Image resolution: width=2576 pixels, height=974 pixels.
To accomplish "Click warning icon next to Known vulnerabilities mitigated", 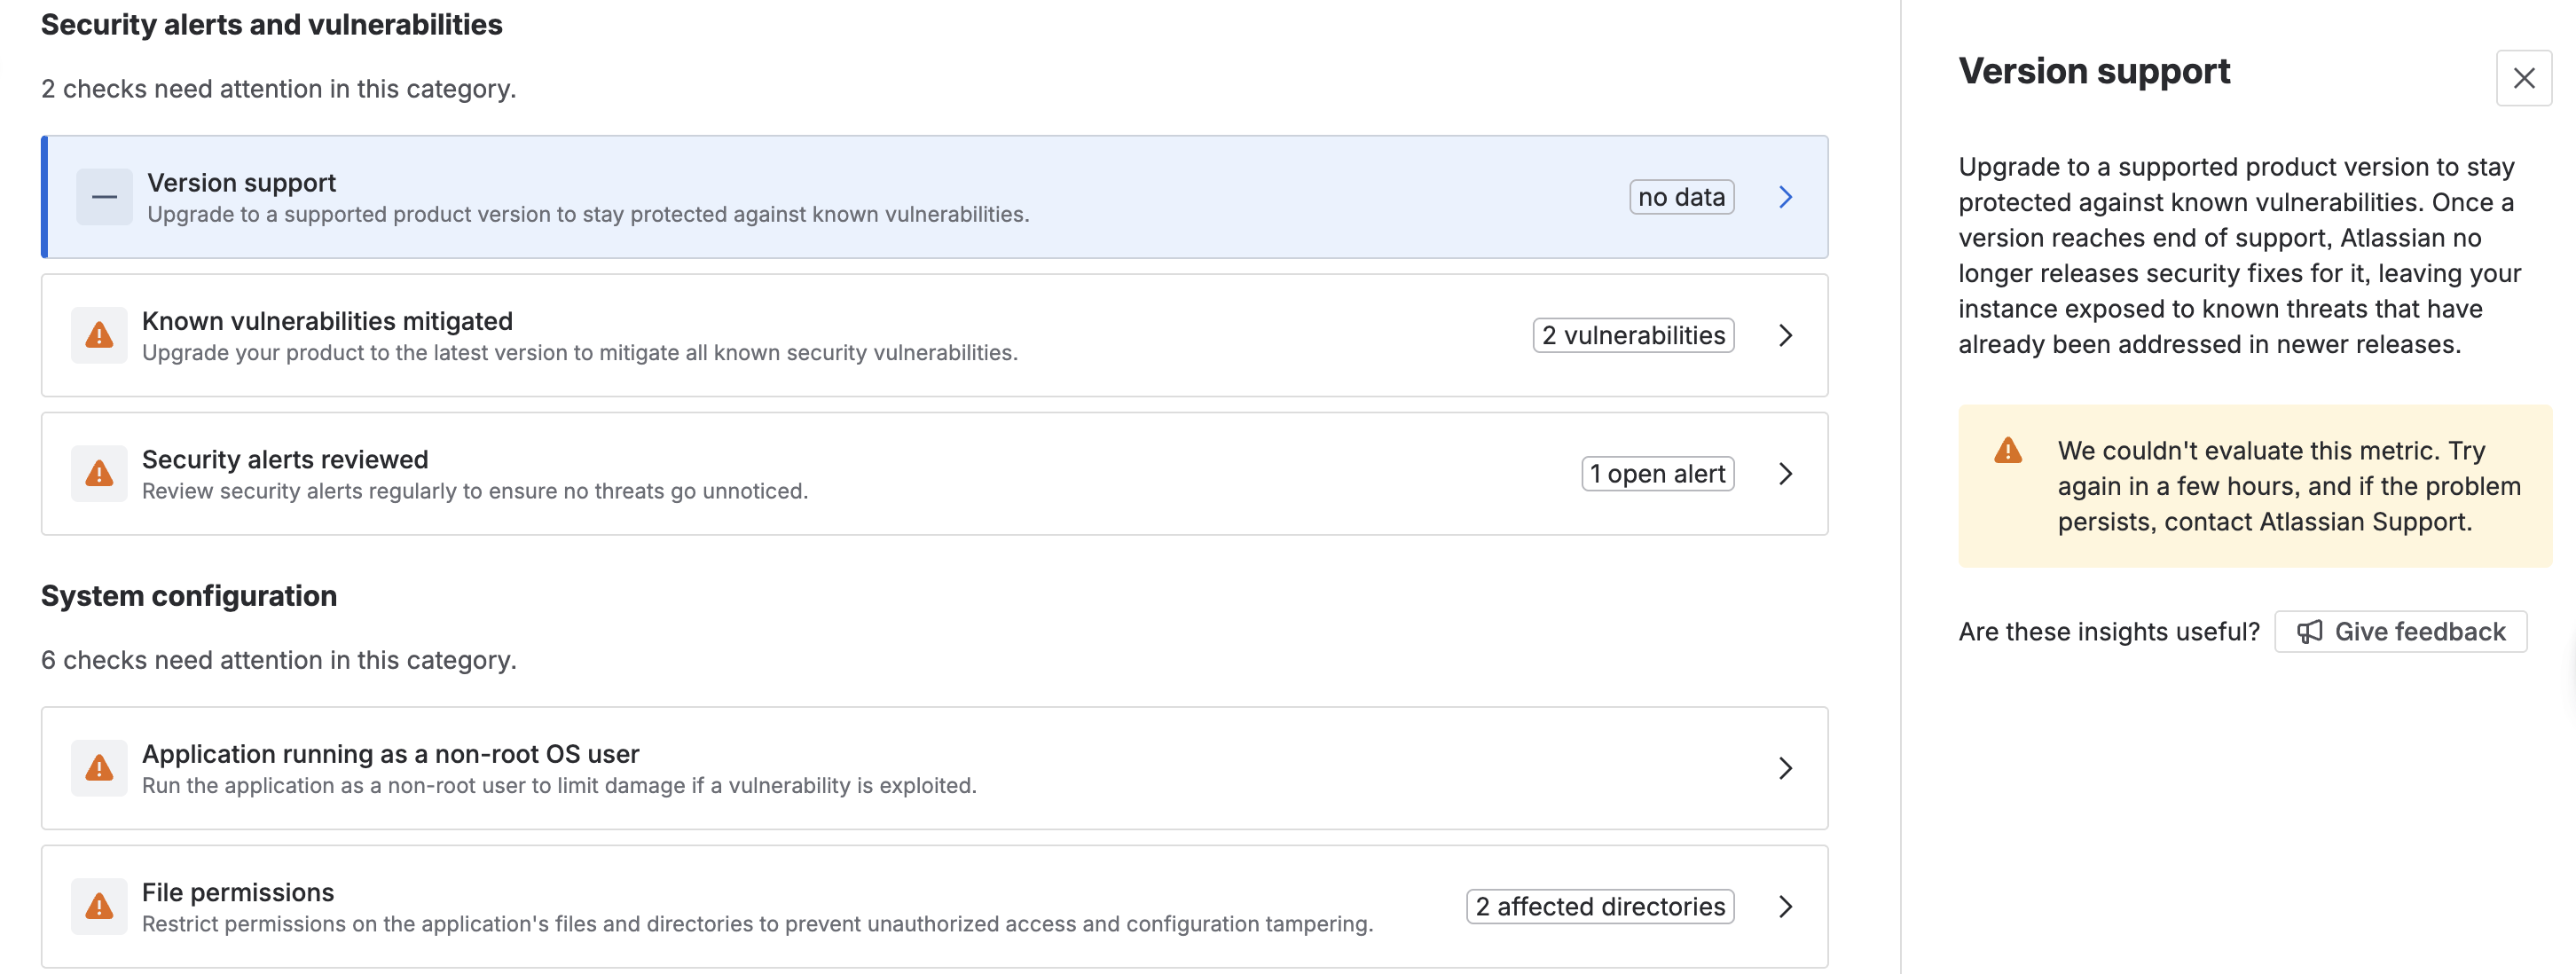I will pyautogui.click(x=99, y=335).
